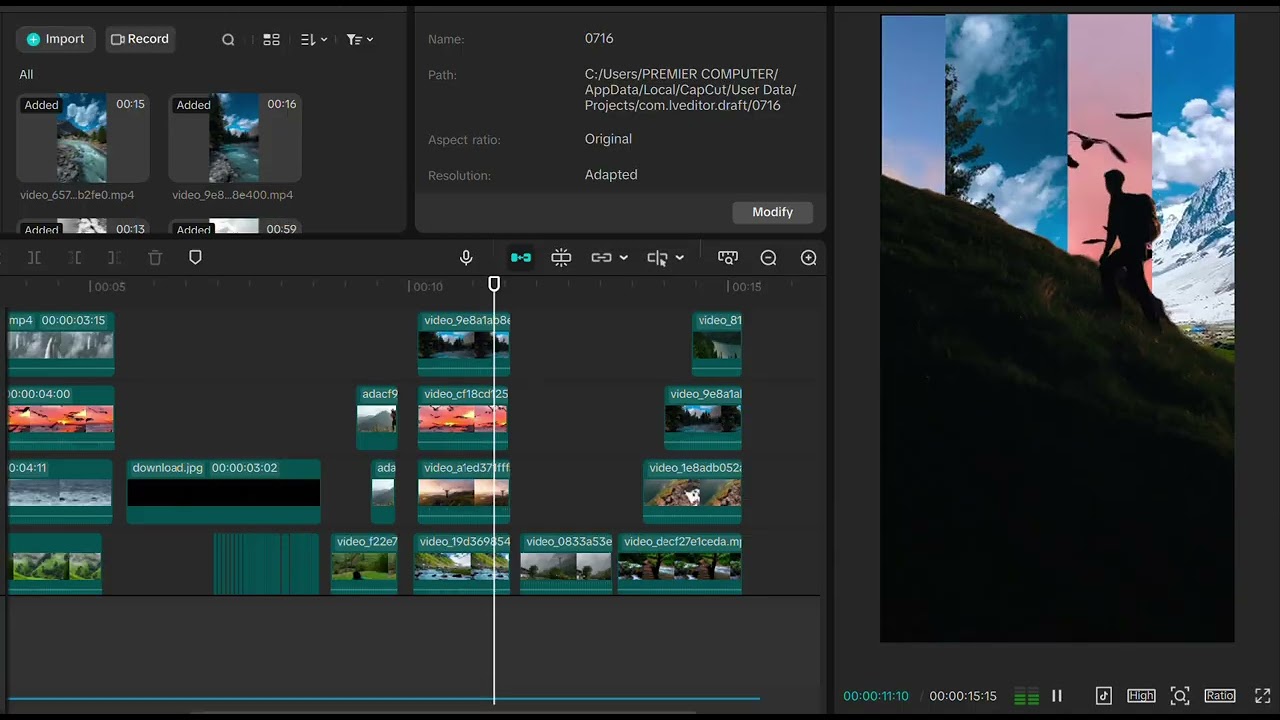The width and height of the screenshot is (1280, 720).
Task: Click the total duration 00:00:15:15
Action: point(963,696)
